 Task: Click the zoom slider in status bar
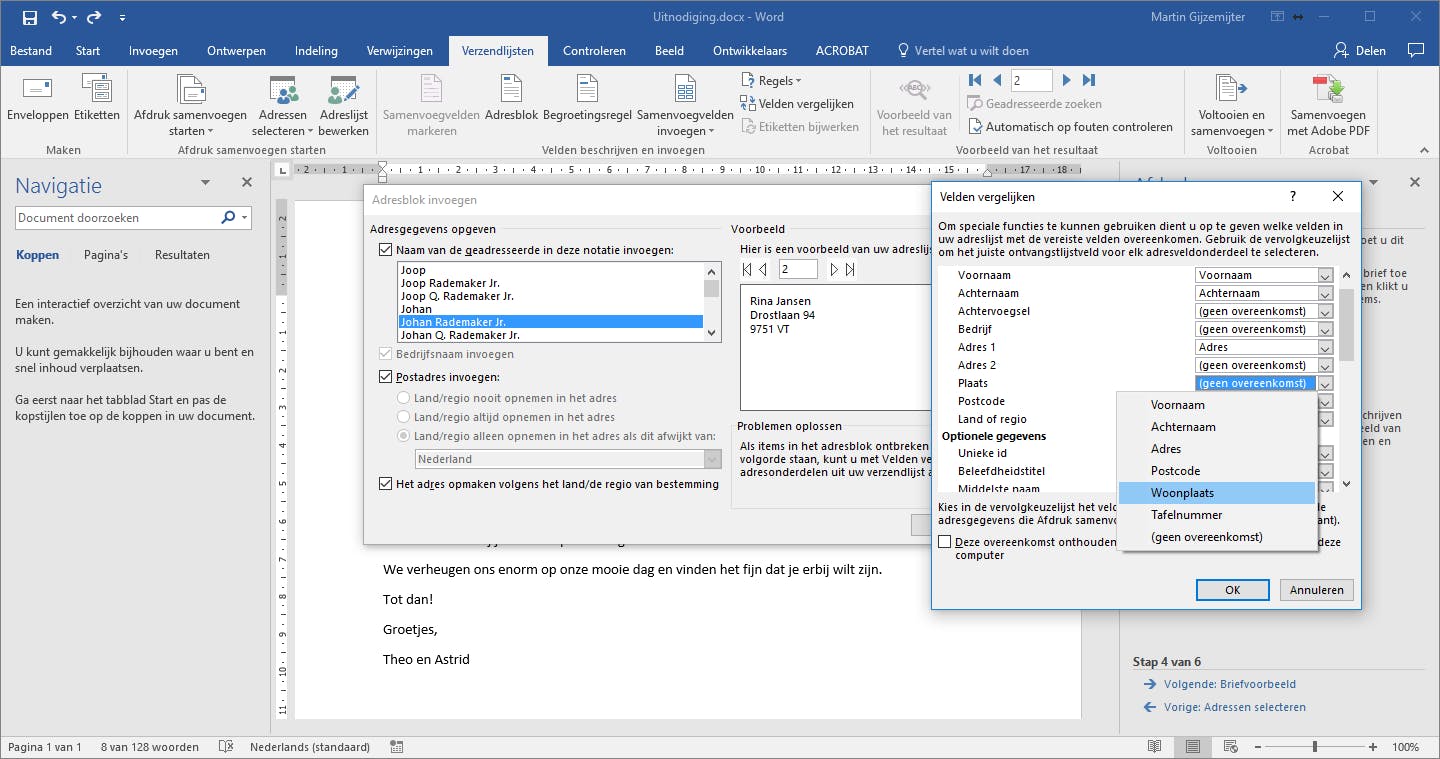tap(1314, 747)
